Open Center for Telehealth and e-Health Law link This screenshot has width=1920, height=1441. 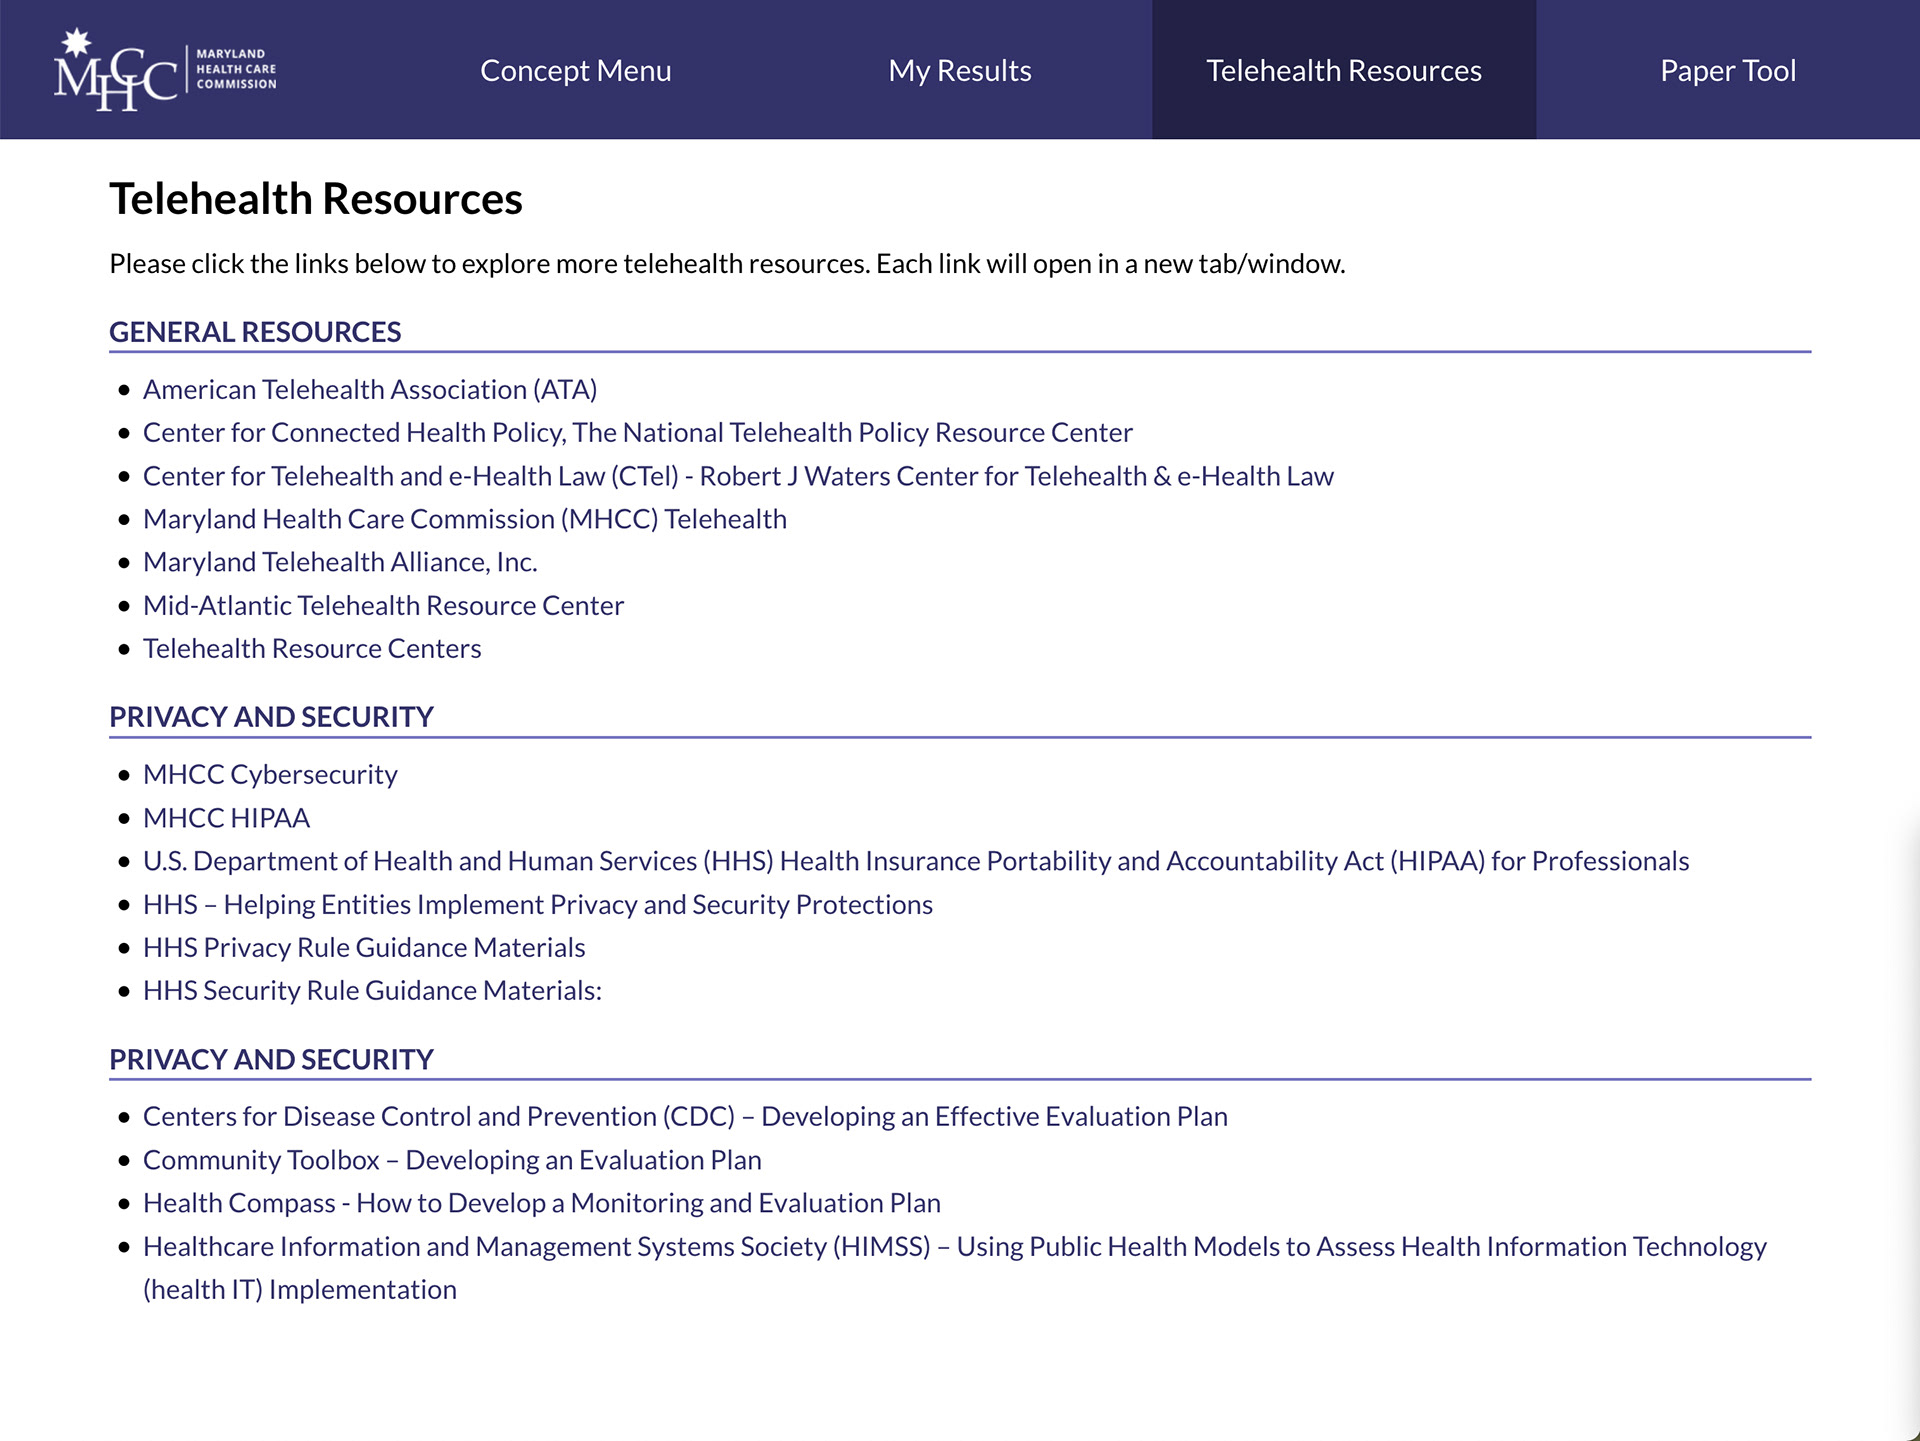(738, 476)
